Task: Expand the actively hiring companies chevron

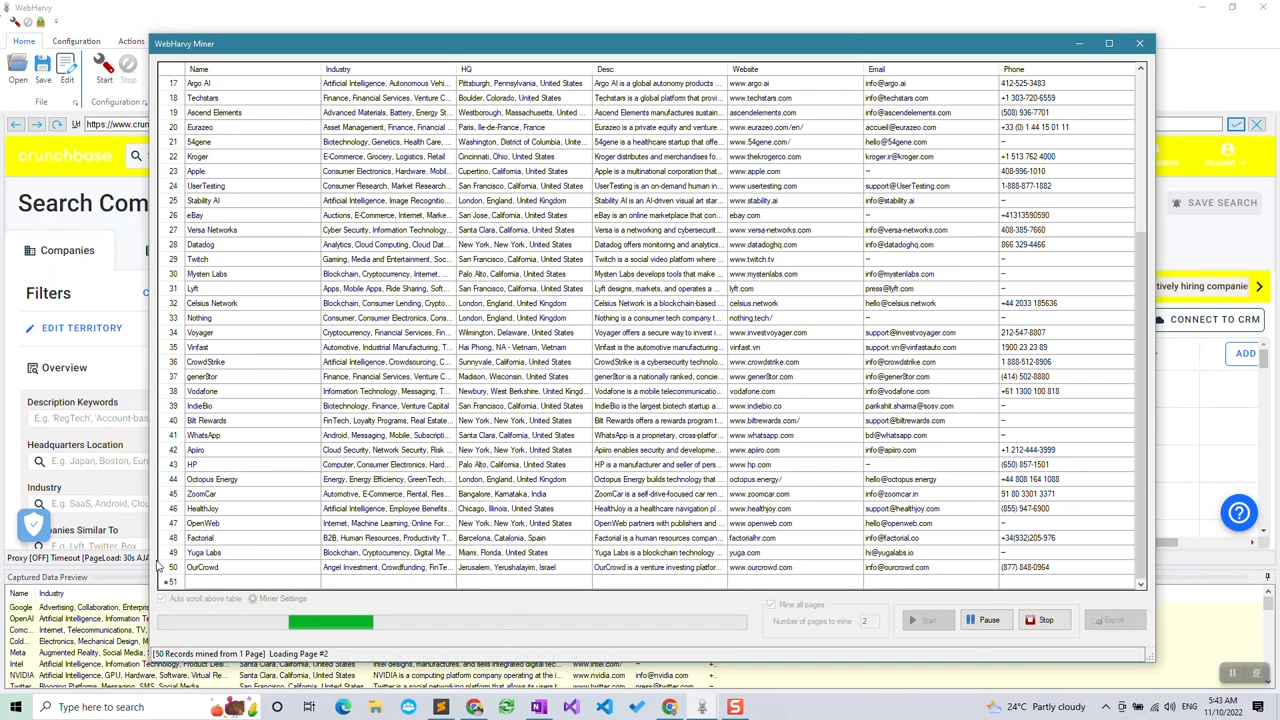Action: coord(1259,287)
